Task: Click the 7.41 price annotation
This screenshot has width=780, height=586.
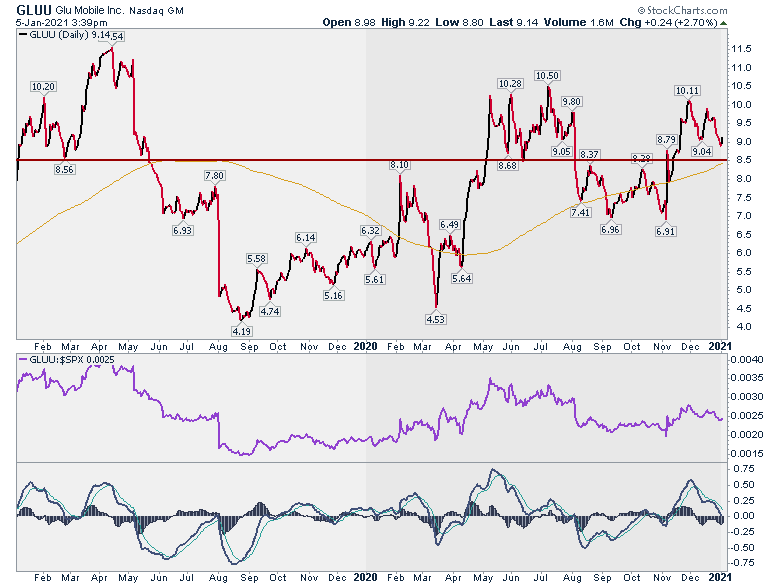Action: [581, 212]
